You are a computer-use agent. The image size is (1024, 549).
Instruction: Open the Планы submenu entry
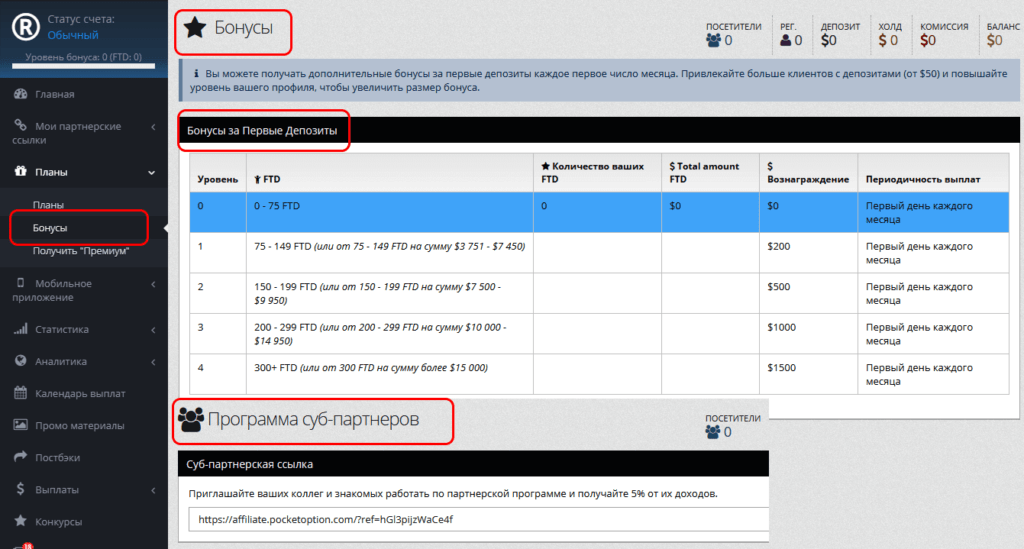48,205
